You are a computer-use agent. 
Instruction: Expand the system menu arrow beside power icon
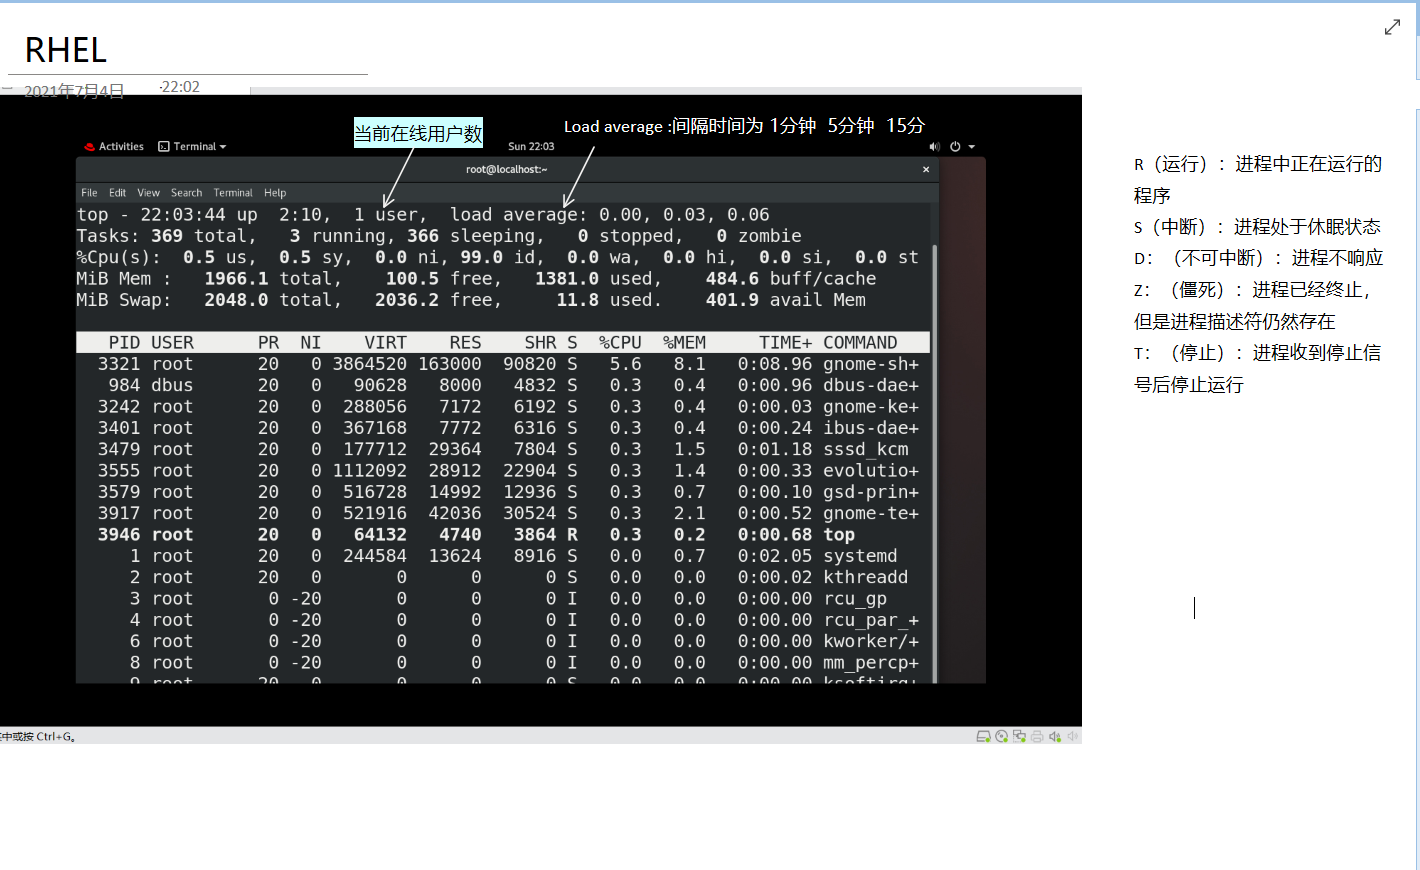pos(971,147)
